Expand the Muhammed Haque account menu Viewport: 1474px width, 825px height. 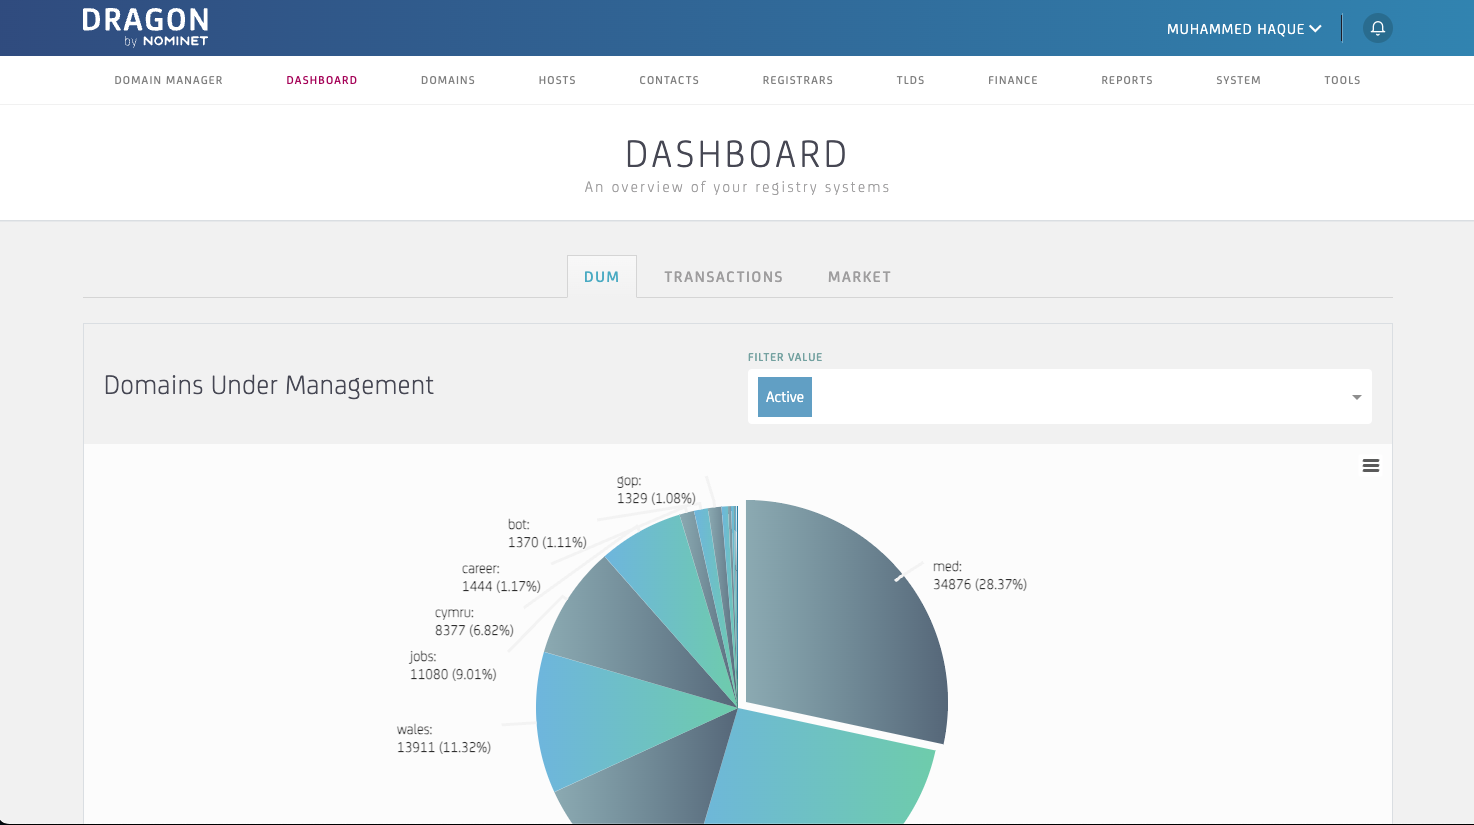[x=1244, y=29]
